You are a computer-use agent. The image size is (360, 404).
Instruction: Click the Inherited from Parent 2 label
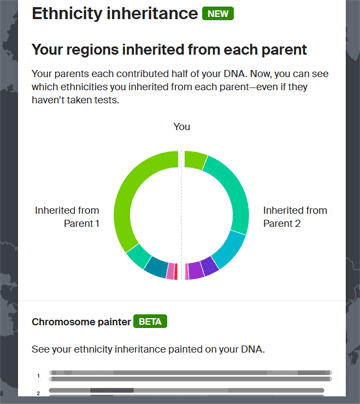[295, 217]
